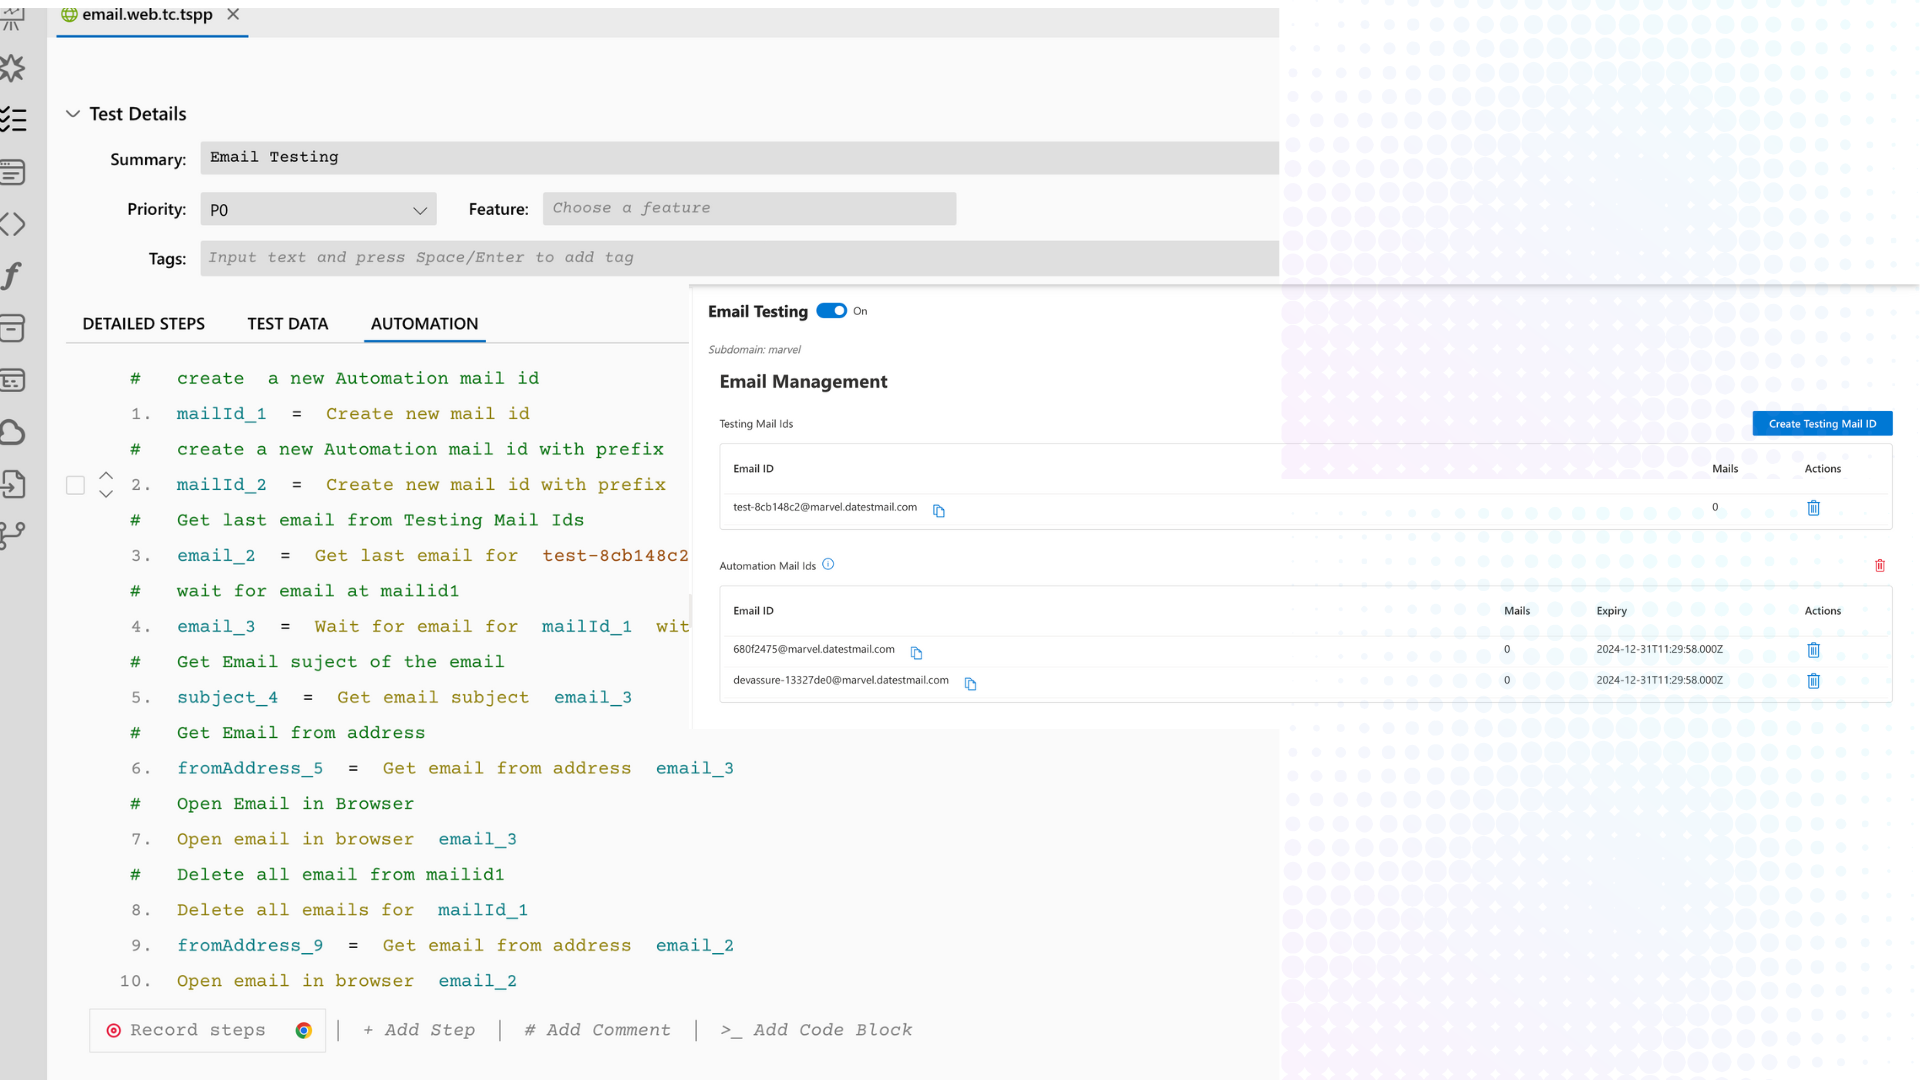Open the Feature chooser field

750,208
